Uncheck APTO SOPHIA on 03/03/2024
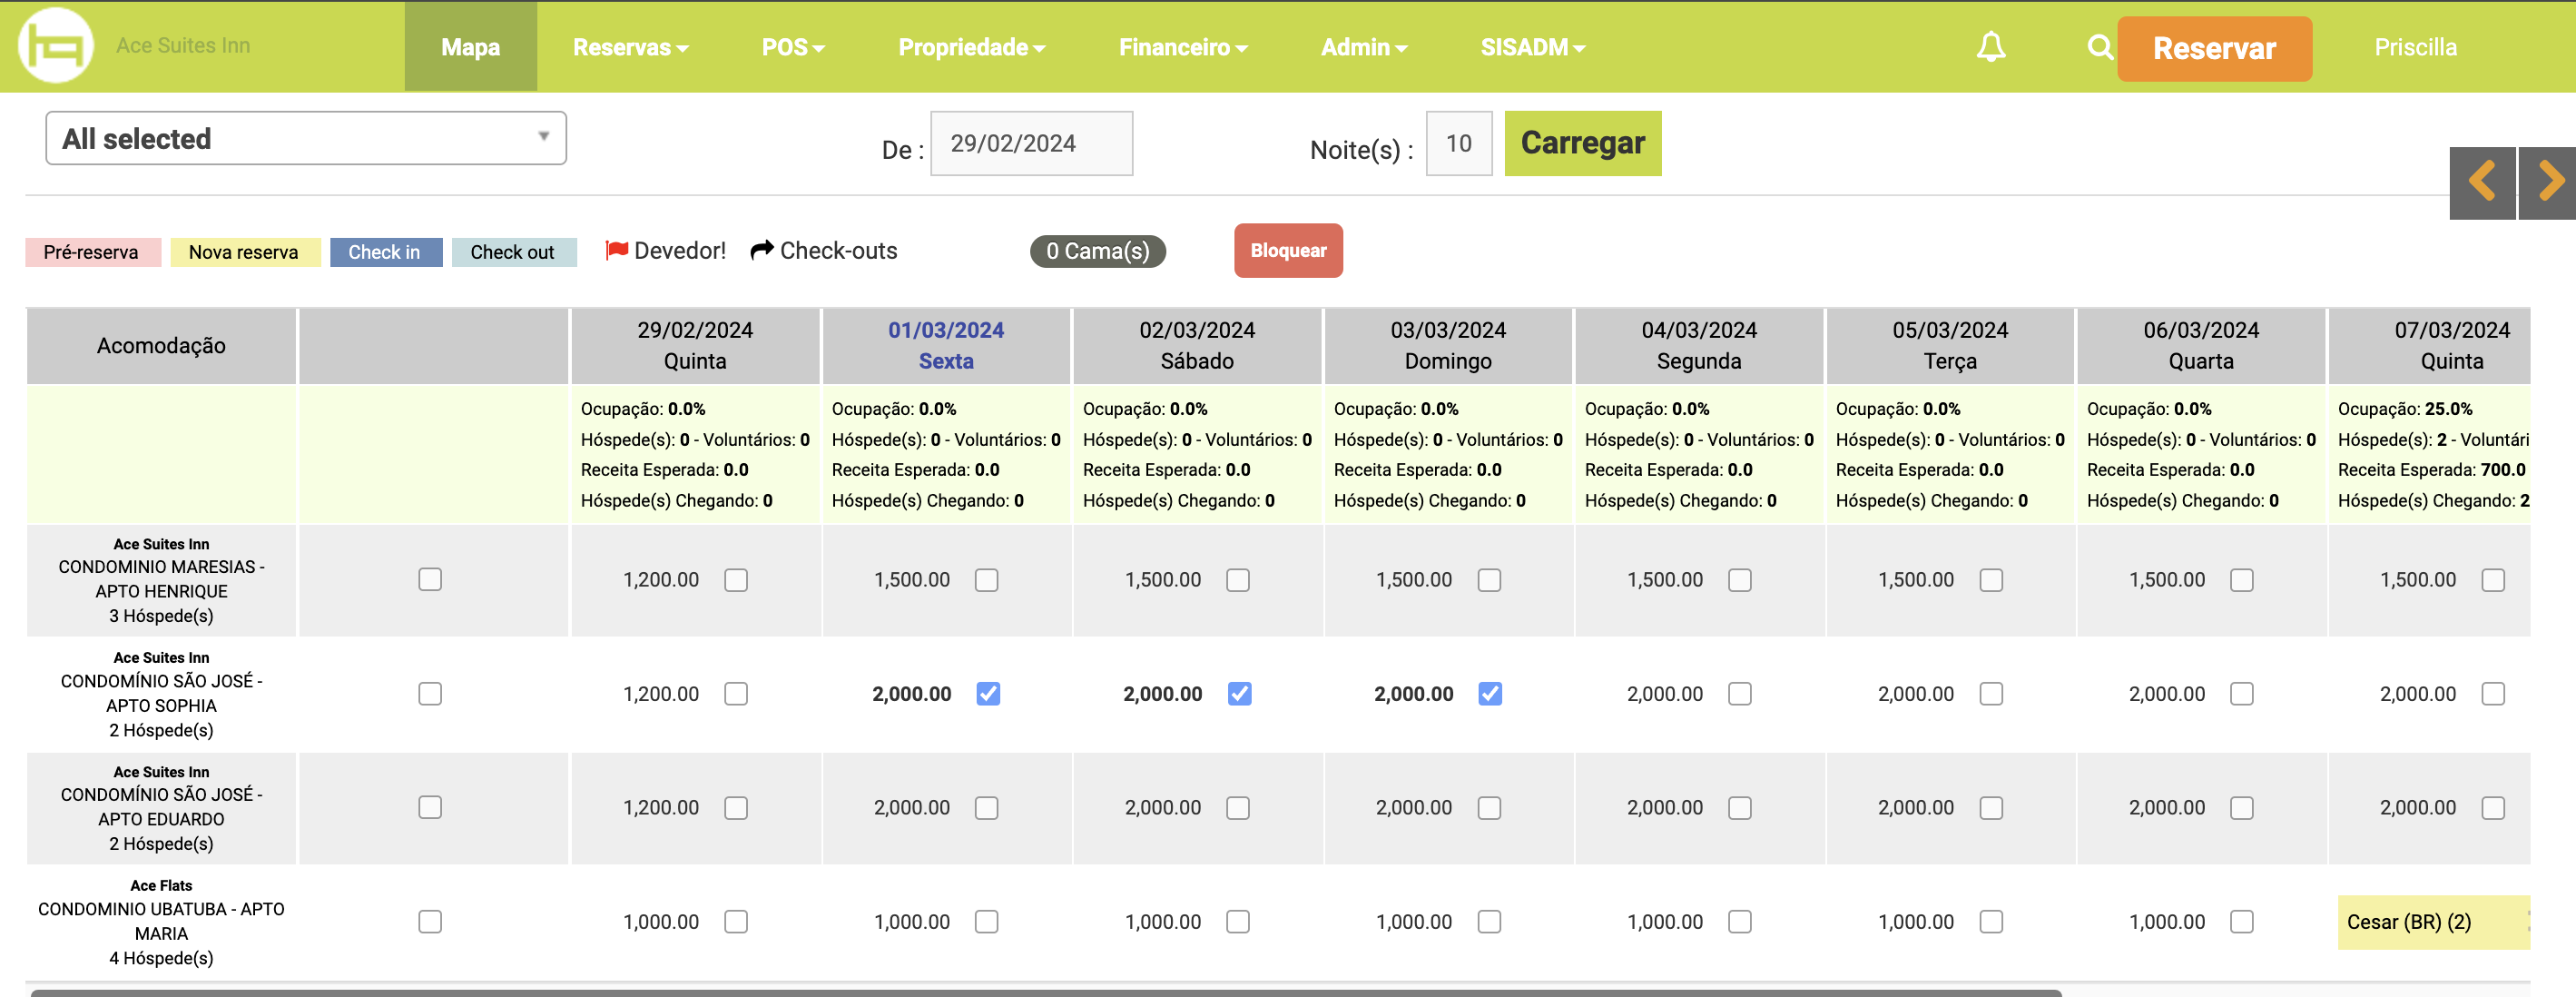 1490,693
